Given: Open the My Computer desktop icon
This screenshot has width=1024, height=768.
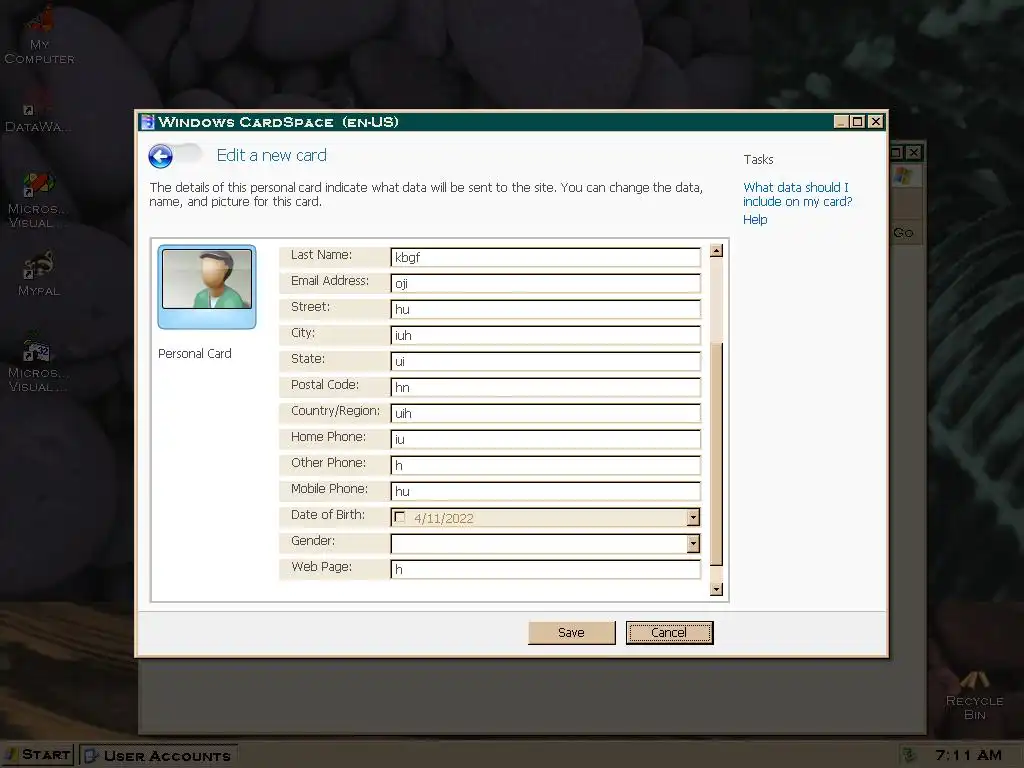Looking at the screenshot, I should tap(39, 35).
